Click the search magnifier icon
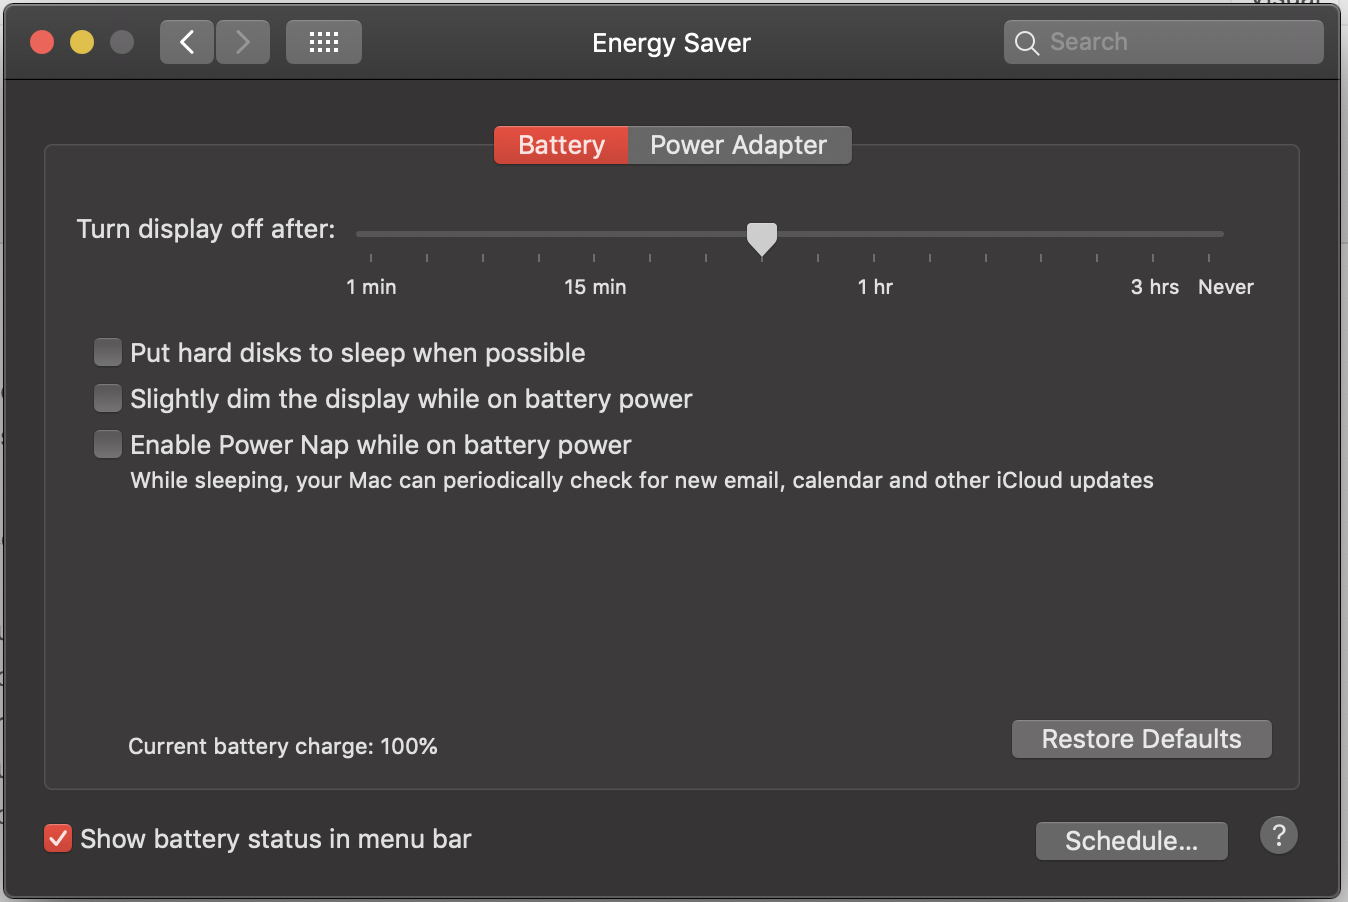Viewport: 1348px width, 902px height. point(1026,42)
